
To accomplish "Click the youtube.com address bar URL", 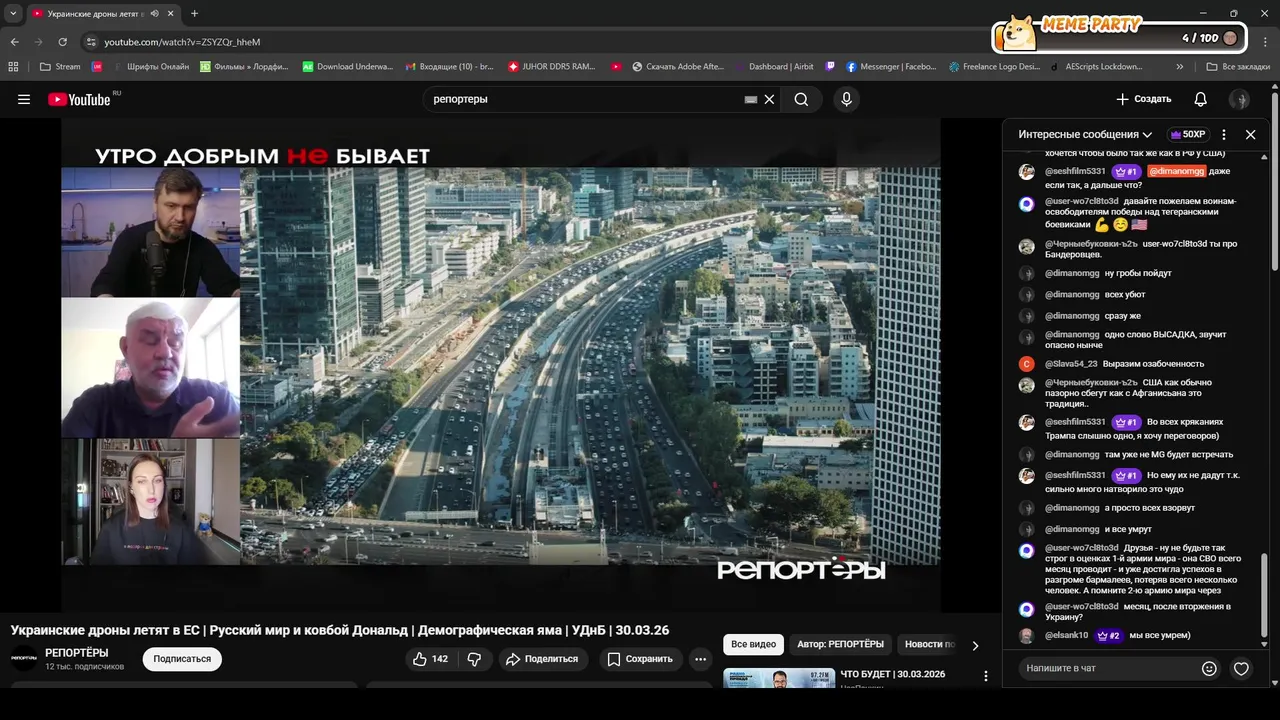I will [x=182, y=42].
